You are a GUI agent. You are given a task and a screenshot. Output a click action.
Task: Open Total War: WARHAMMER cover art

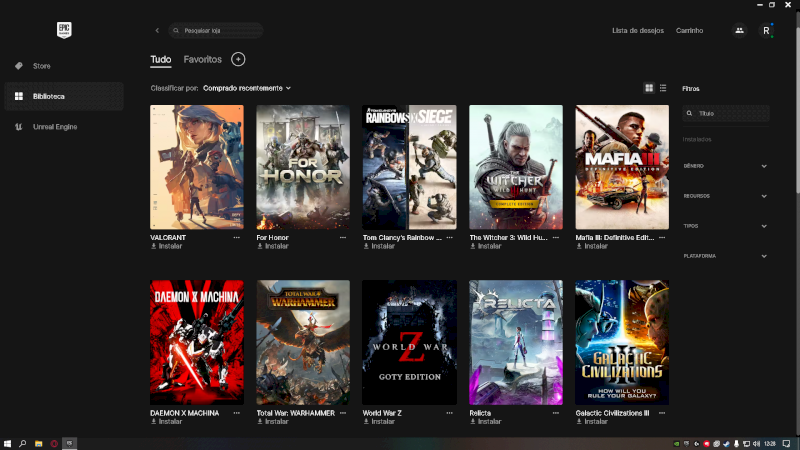pos(303,342)
